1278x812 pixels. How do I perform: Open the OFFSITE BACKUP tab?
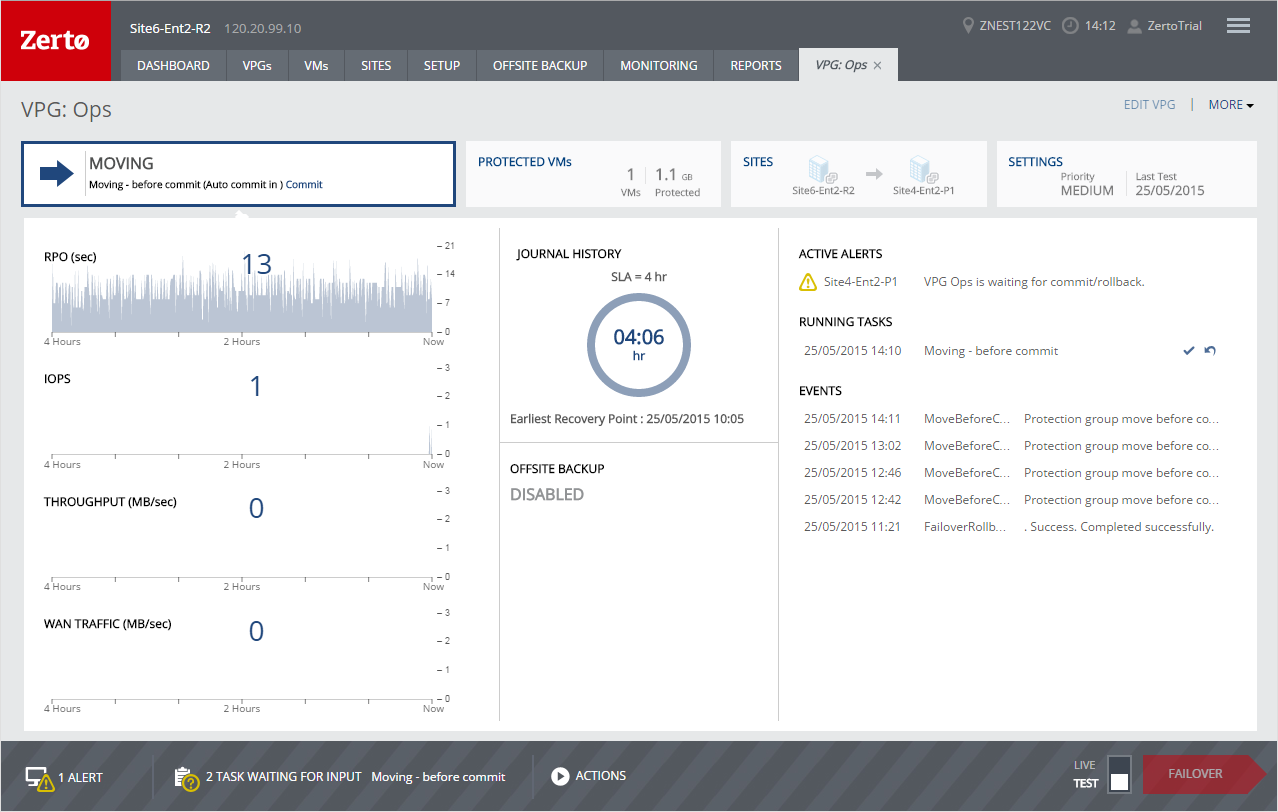[x=540, y=66]
